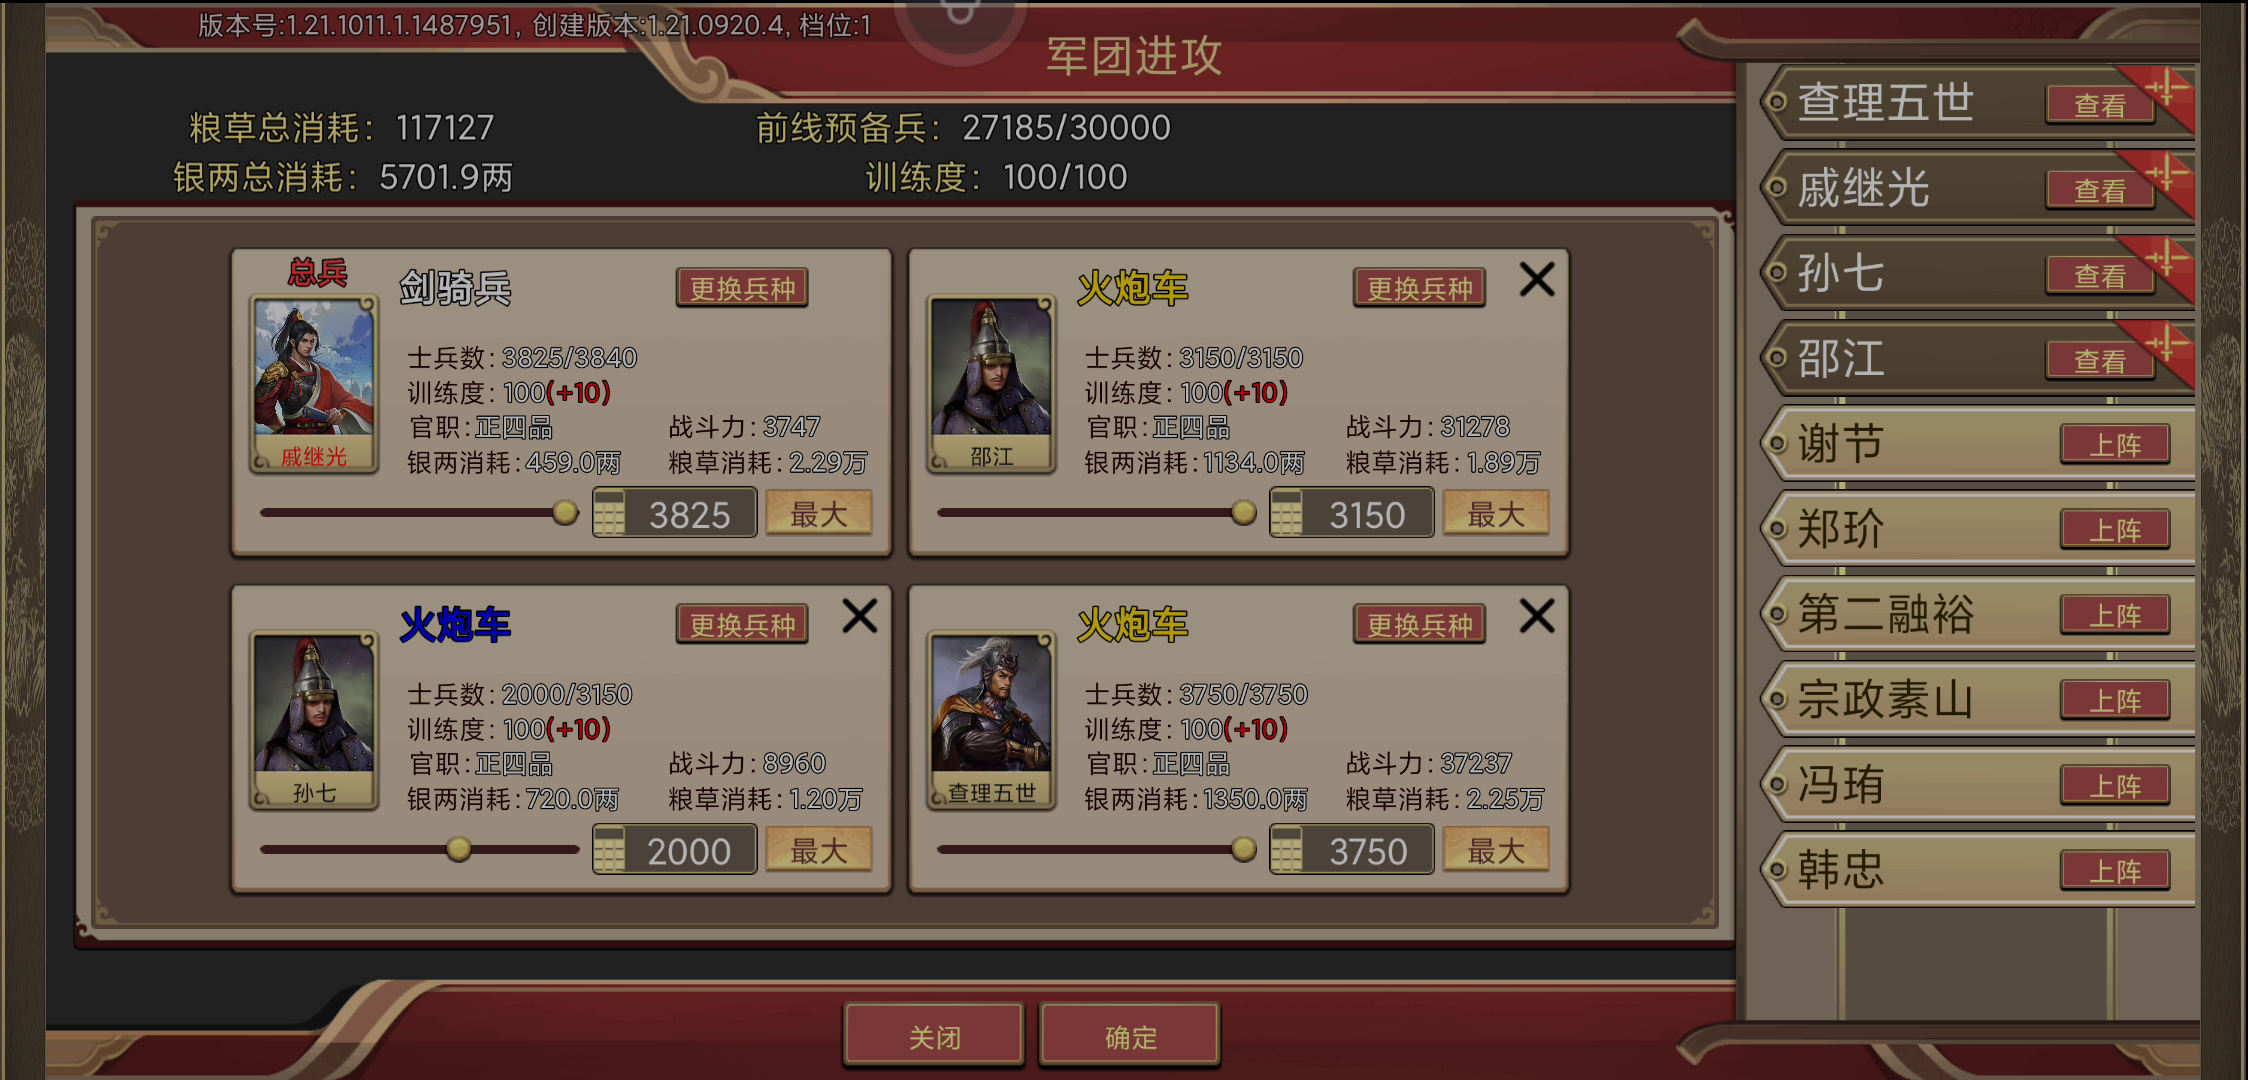Remove 邵江 from the formation
2248x1080 pixels.
[x=1537, y=279]
